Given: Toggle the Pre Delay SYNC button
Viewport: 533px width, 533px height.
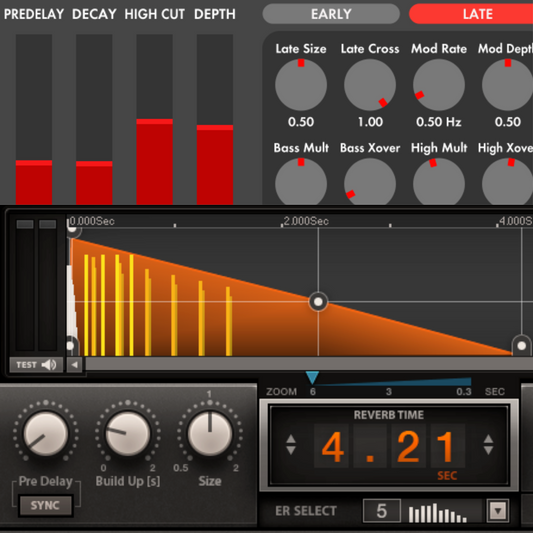Looking at the screenshot, I should pos(45,505).
